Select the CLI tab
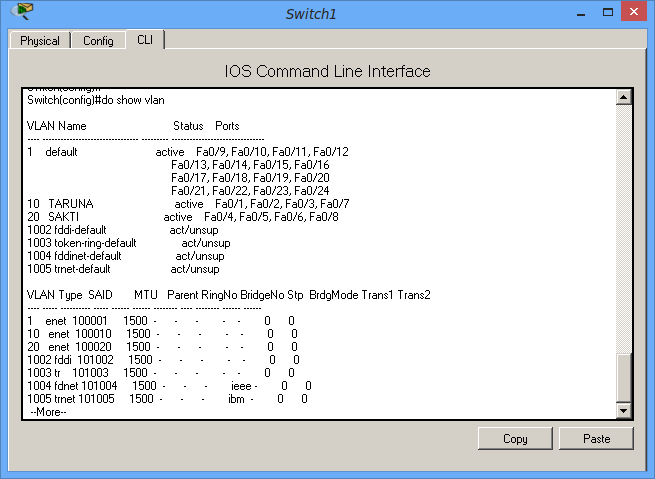The image size is (655, 479). pos(145,40)
